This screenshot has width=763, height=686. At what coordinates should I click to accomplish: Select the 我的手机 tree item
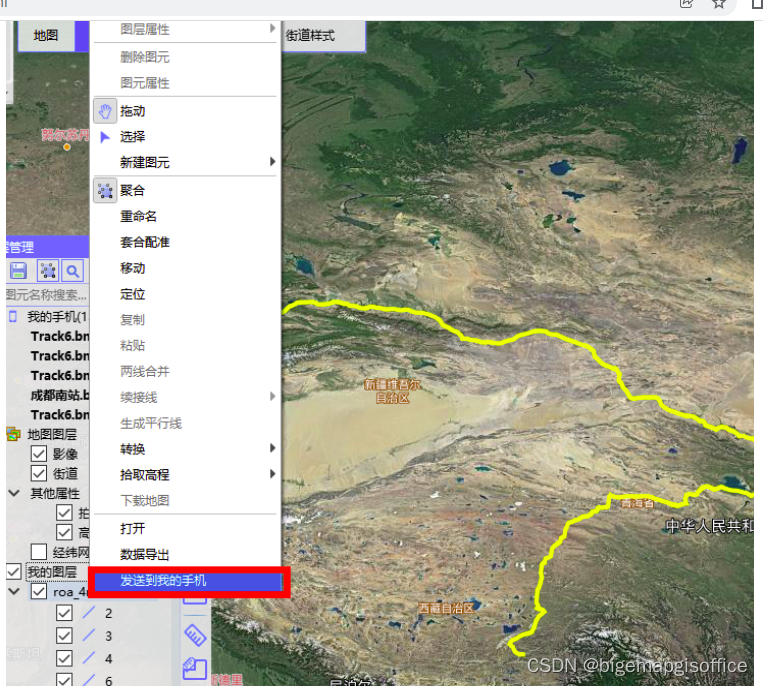point(57,317)
